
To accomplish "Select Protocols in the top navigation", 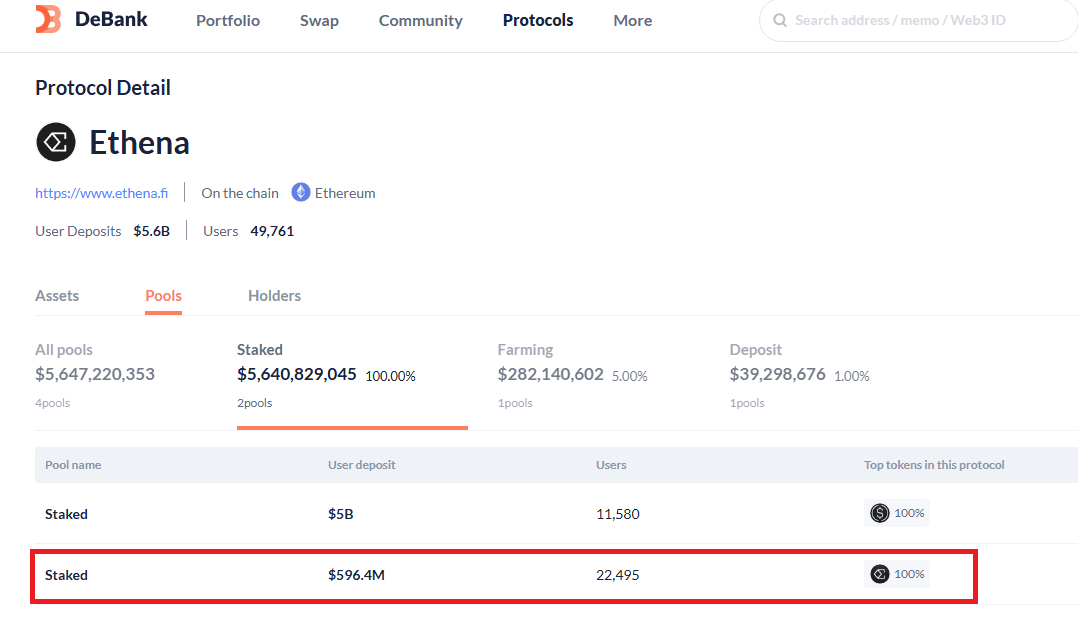I will click(538, 20).
